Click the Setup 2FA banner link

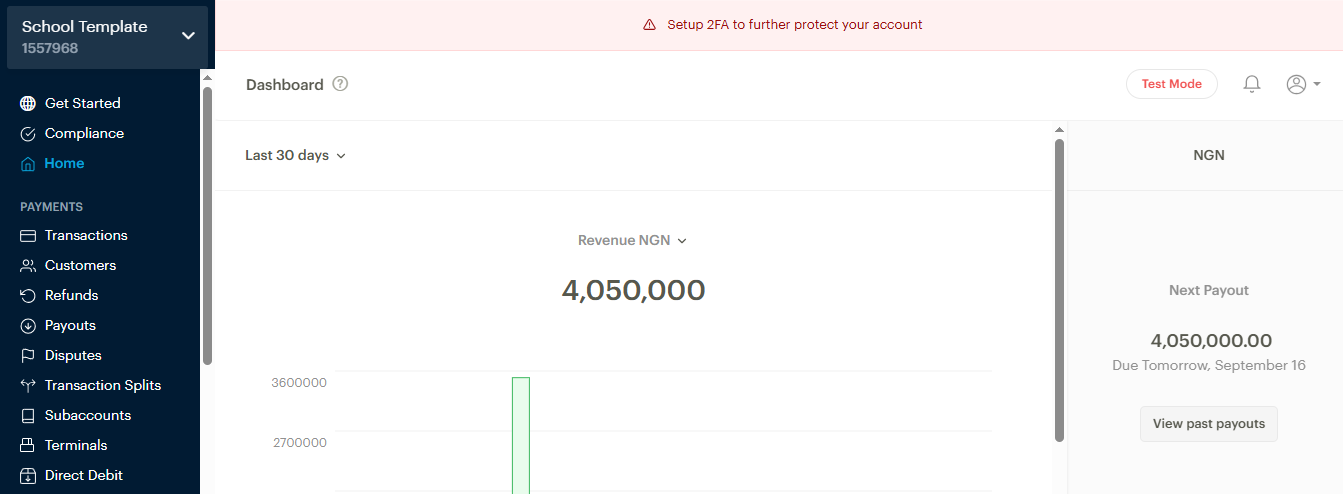(x=794, y=25)
